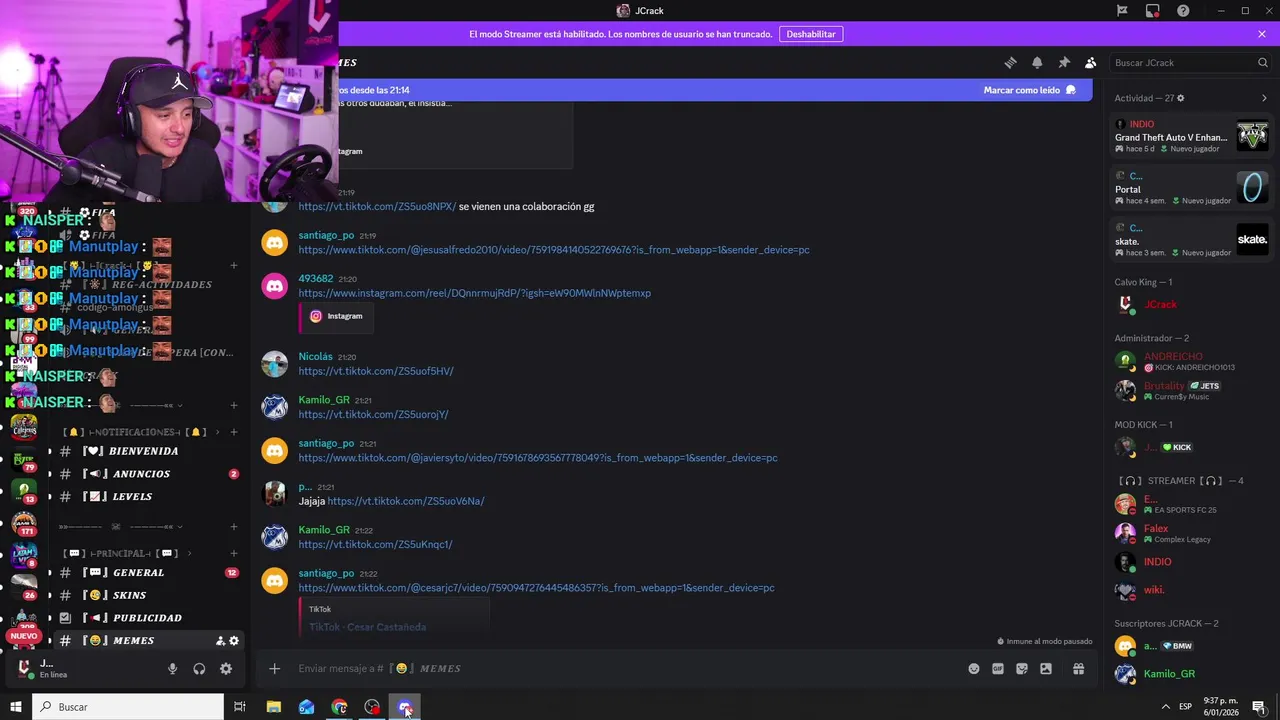1280x720 pixels.
Task: Create channel in PRINCIPAL with plus
Action: (x=233, y=553)
